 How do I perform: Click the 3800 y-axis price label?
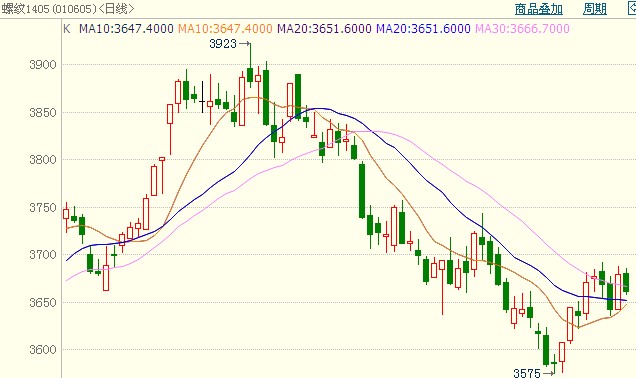(43, 159)
